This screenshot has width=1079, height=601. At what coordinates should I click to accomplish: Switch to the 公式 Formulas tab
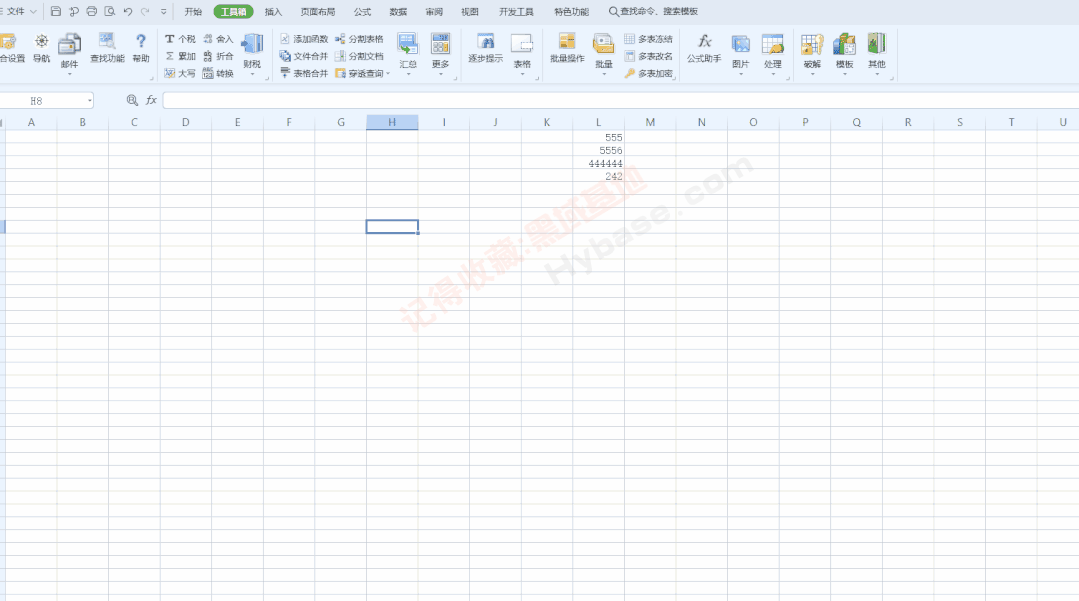point(362,12)
